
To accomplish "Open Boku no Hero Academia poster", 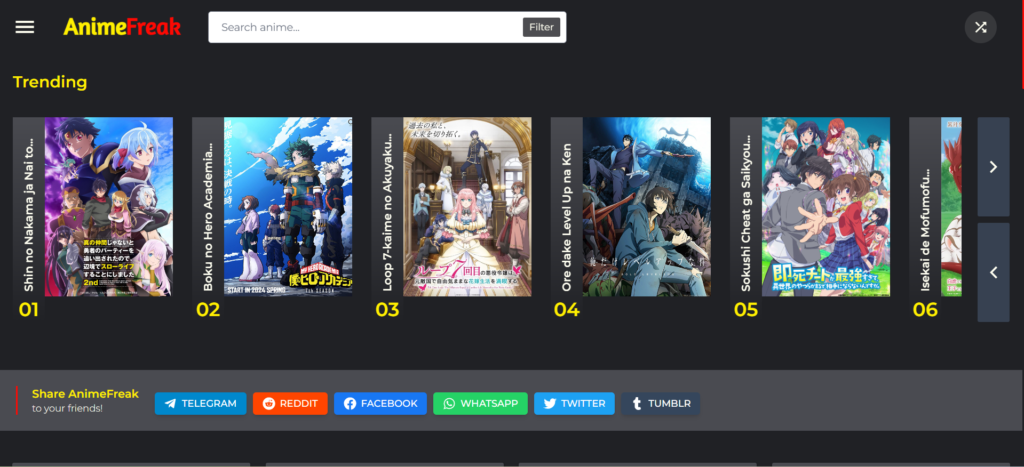I will point(288,206).
